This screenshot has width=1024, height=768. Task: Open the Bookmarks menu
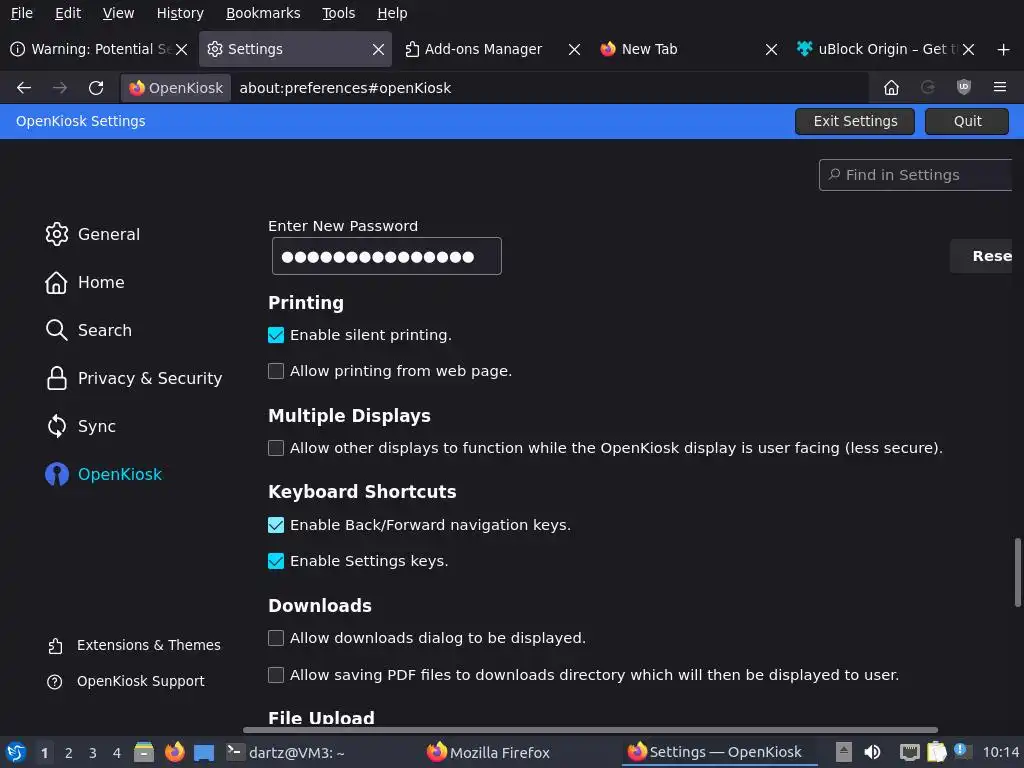click(263, 13)
